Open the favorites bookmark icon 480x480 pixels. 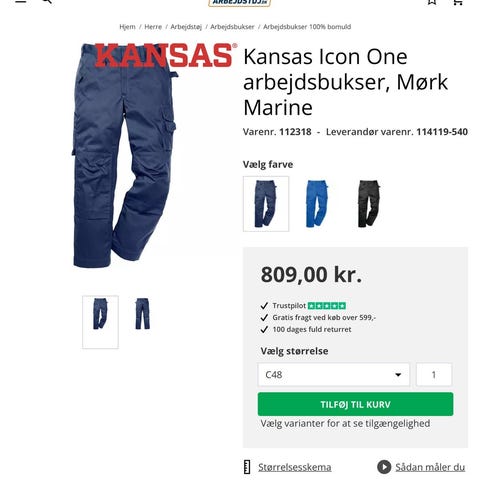[432, 2]
